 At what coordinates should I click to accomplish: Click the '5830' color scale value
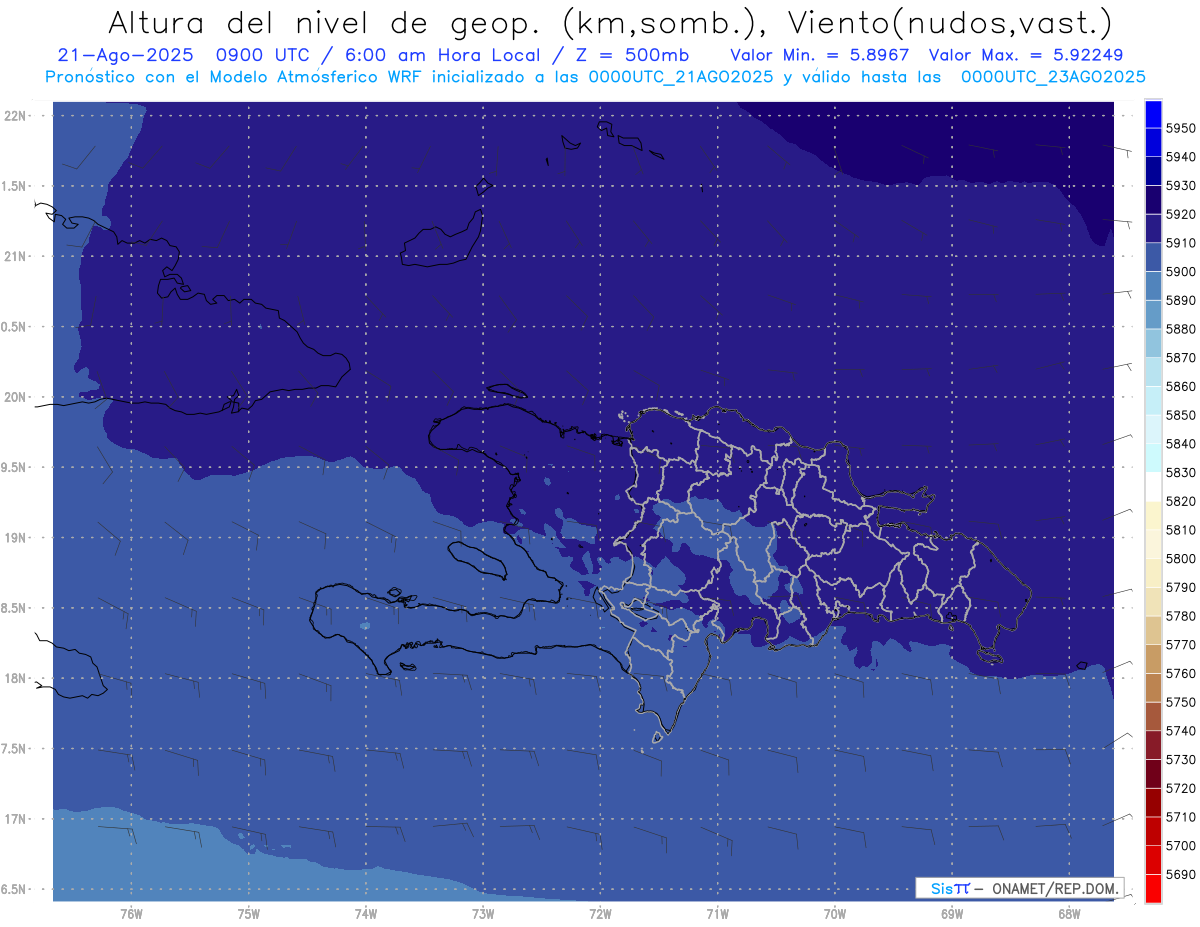click(1181, 473)
